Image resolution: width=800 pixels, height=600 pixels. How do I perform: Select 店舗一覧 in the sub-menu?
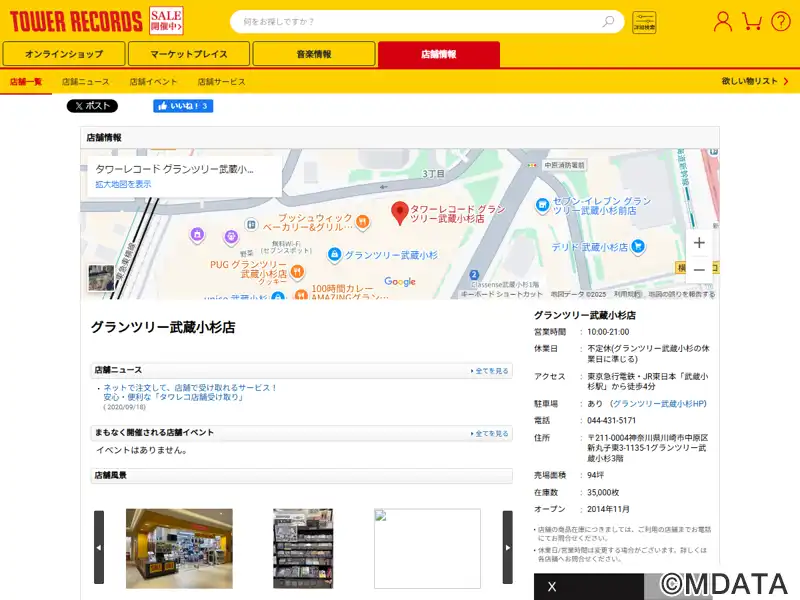26,82
